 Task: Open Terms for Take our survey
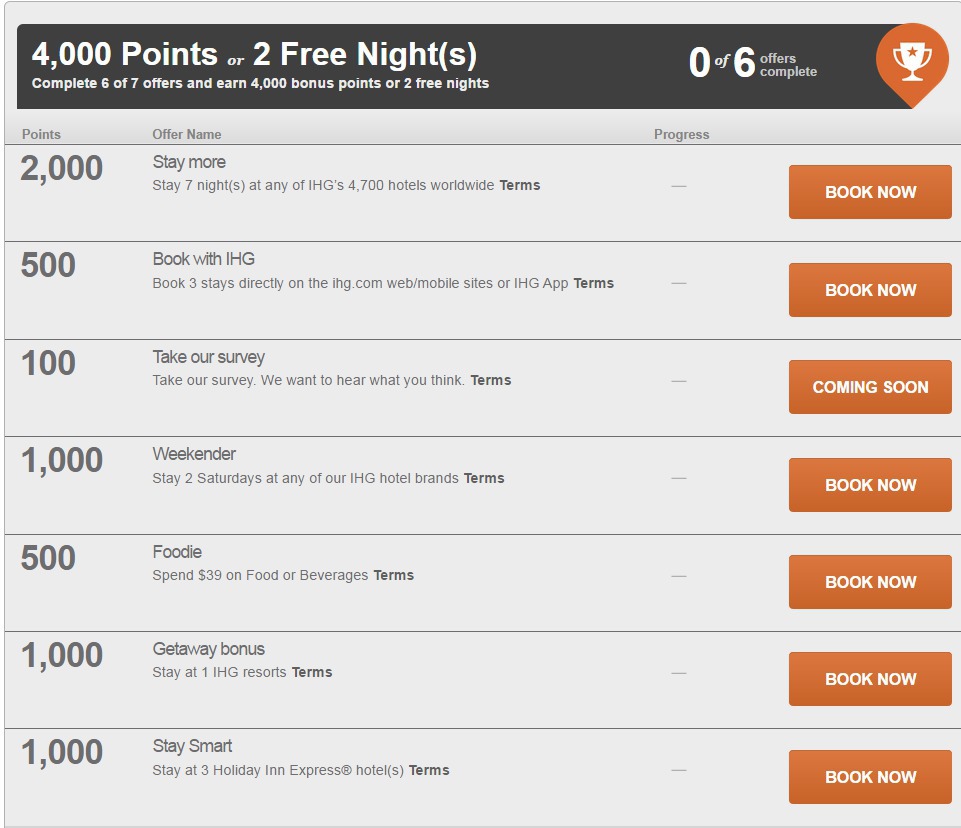[x=490, y=380]
